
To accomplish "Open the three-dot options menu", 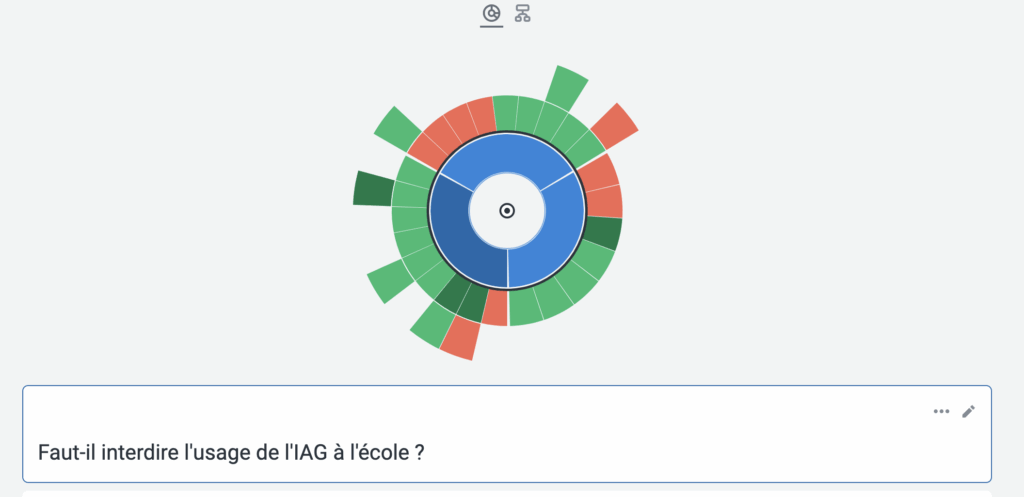I will 941,411.
